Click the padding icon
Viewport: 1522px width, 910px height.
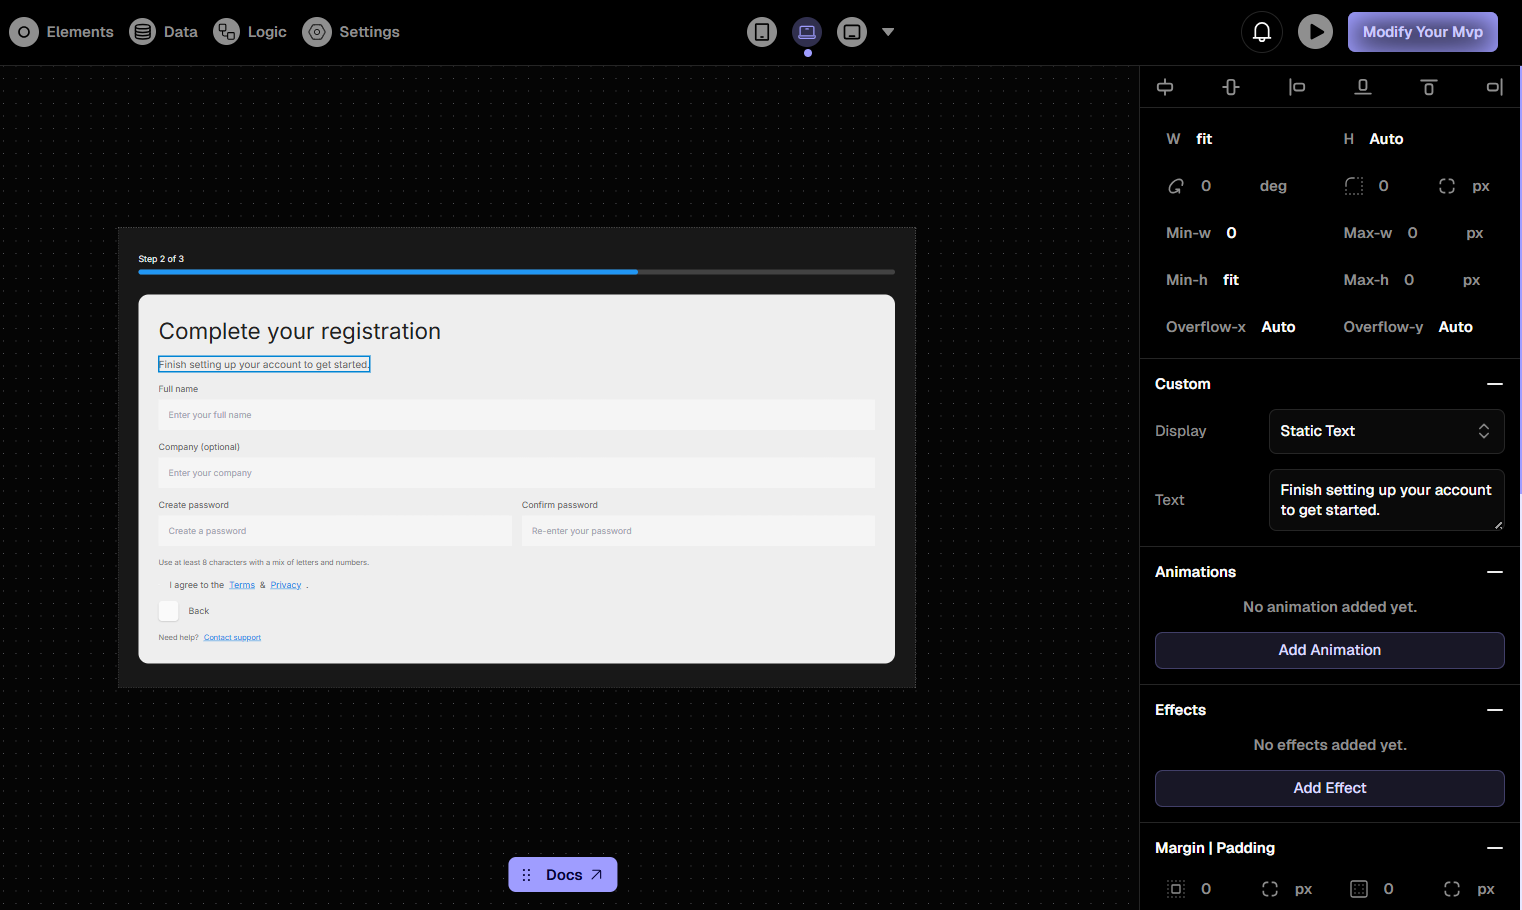[x=1359, y=889]
